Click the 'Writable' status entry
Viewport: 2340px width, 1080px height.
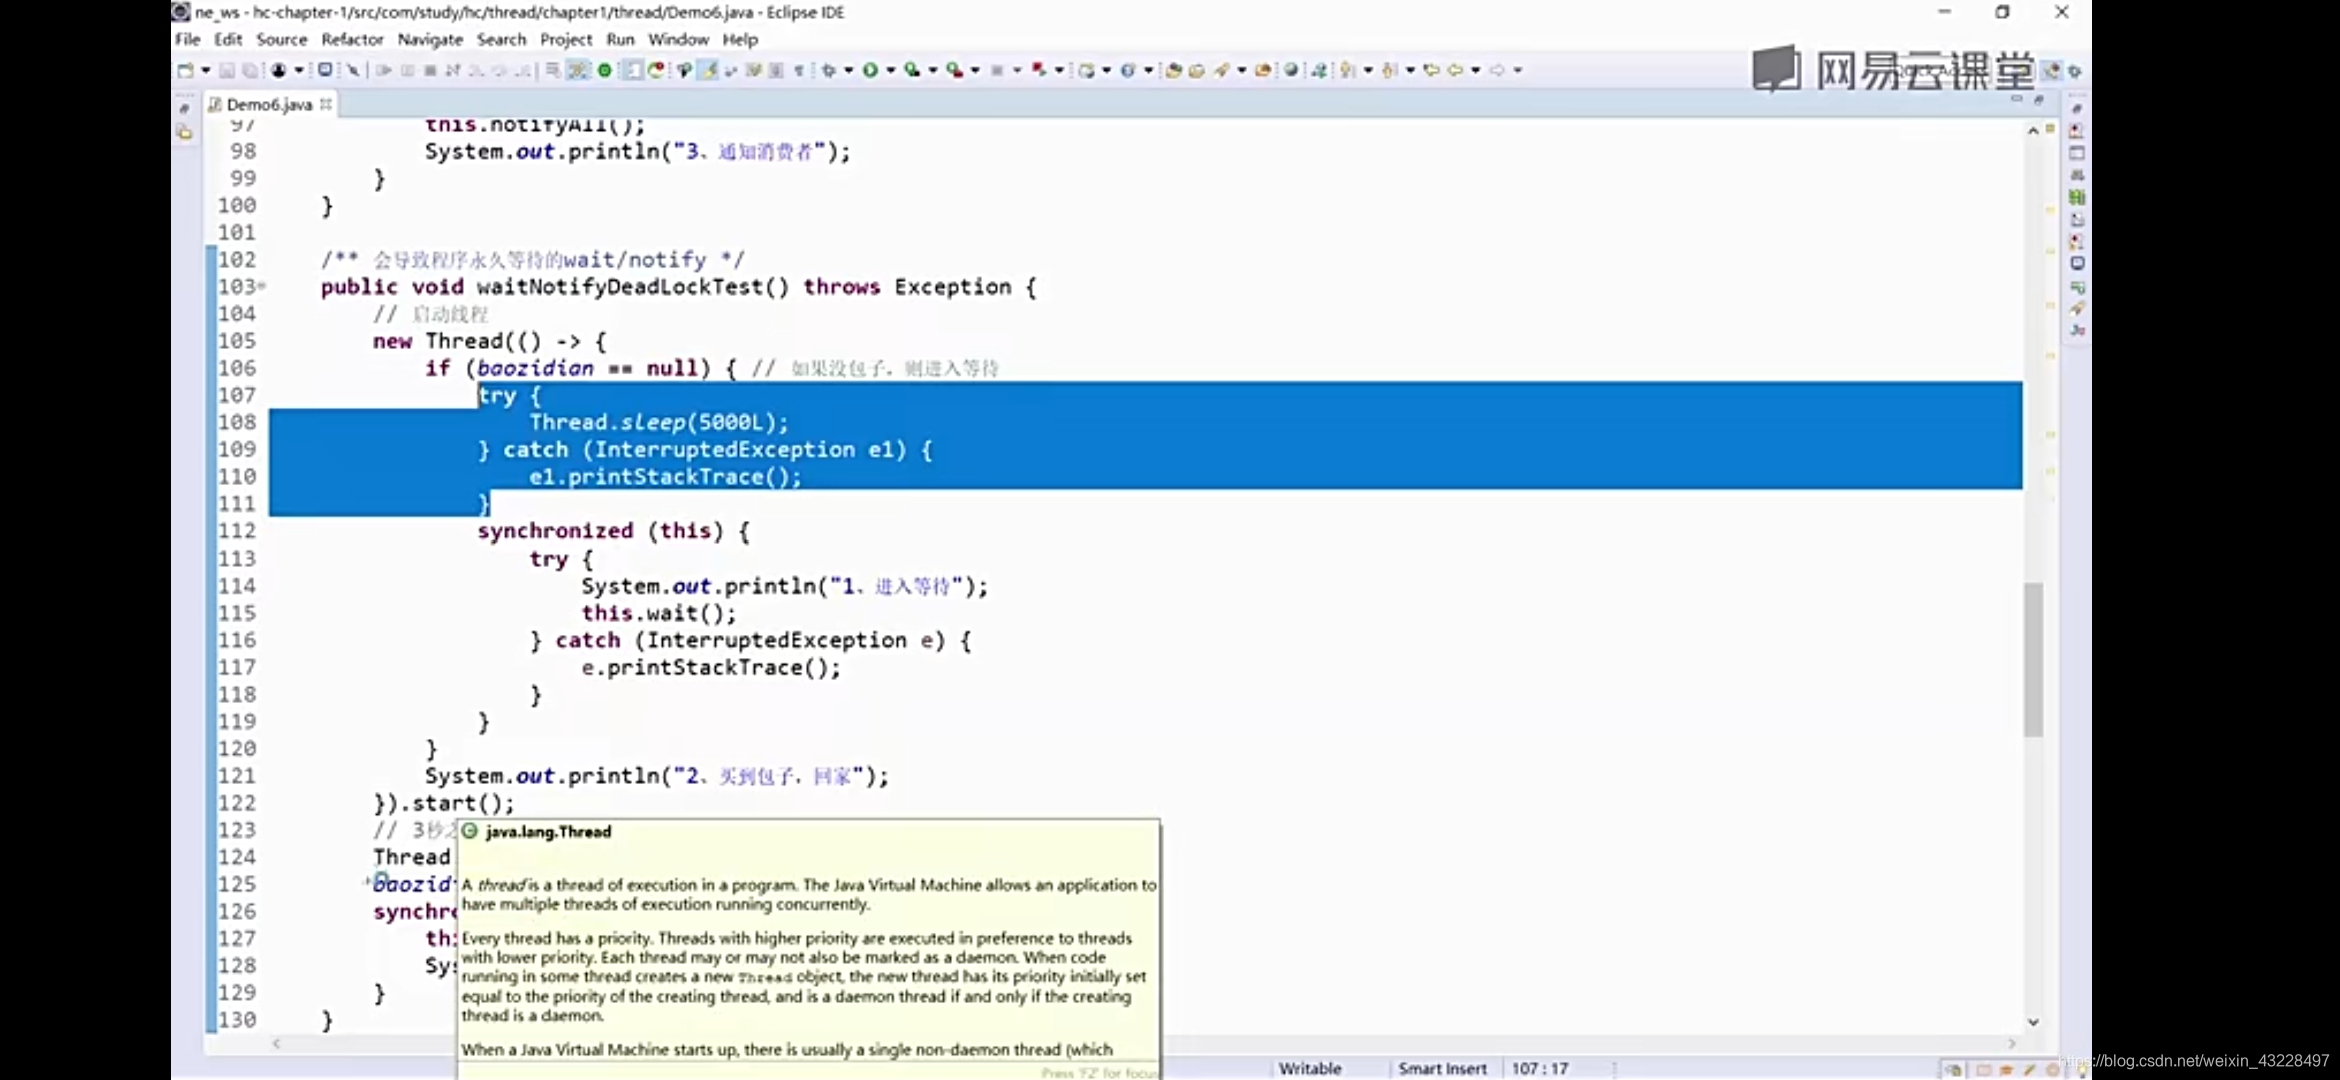[1310, 1068]
